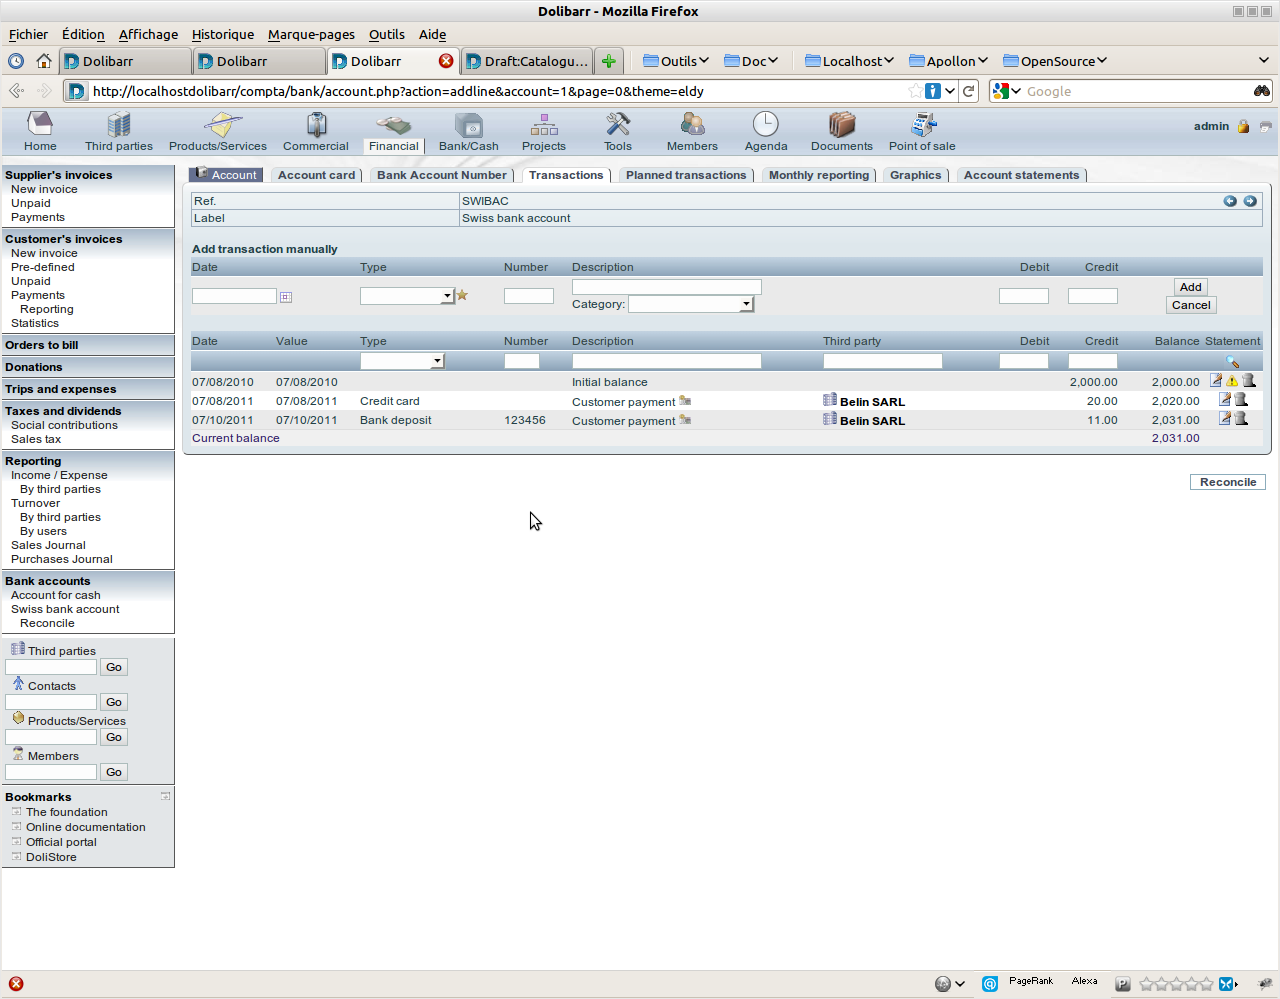1280x999 pixels.
Task: Open the Bank/Cash module icon
Action: [468, 125]
